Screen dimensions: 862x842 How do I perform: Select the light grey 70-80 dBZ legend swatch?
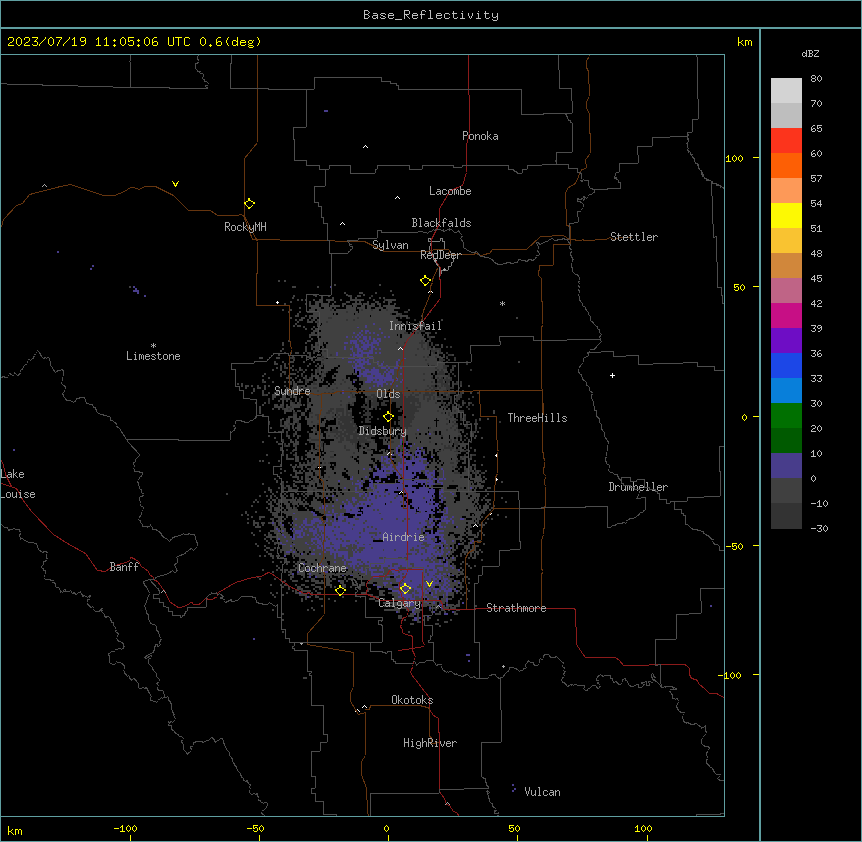786,91
